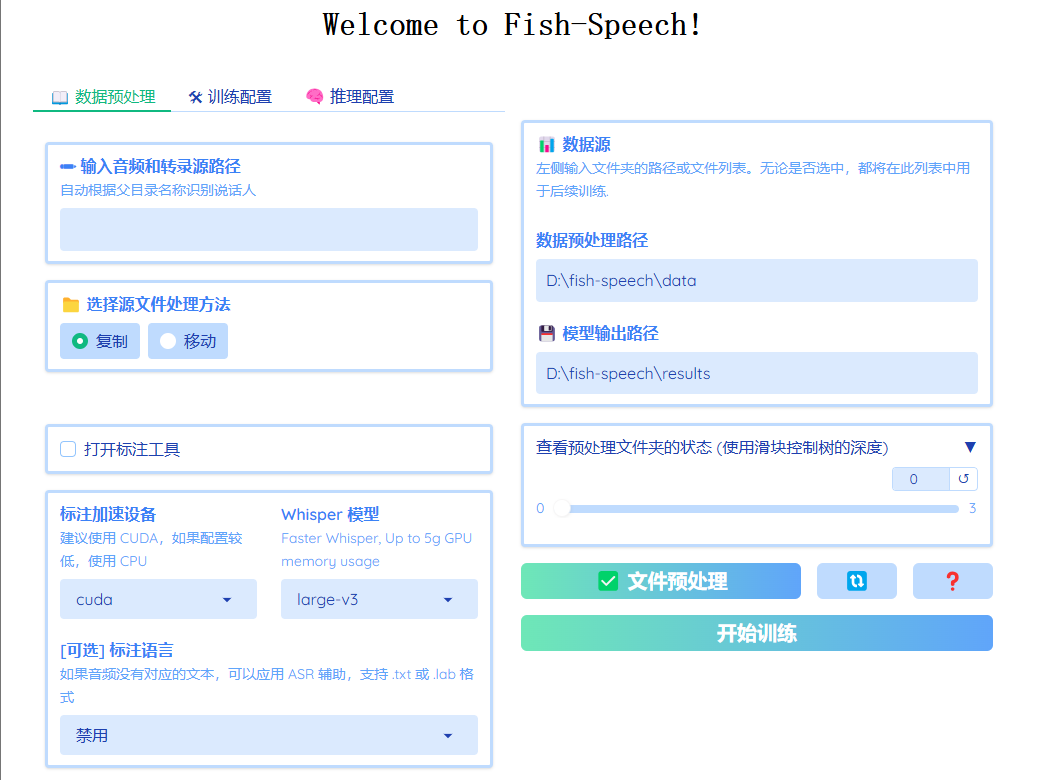The width and height of the screenshot is (1055, 780).
Task: Collapse the 查看预处理文件夹的状态 accordion arrow
Action: 970,448
